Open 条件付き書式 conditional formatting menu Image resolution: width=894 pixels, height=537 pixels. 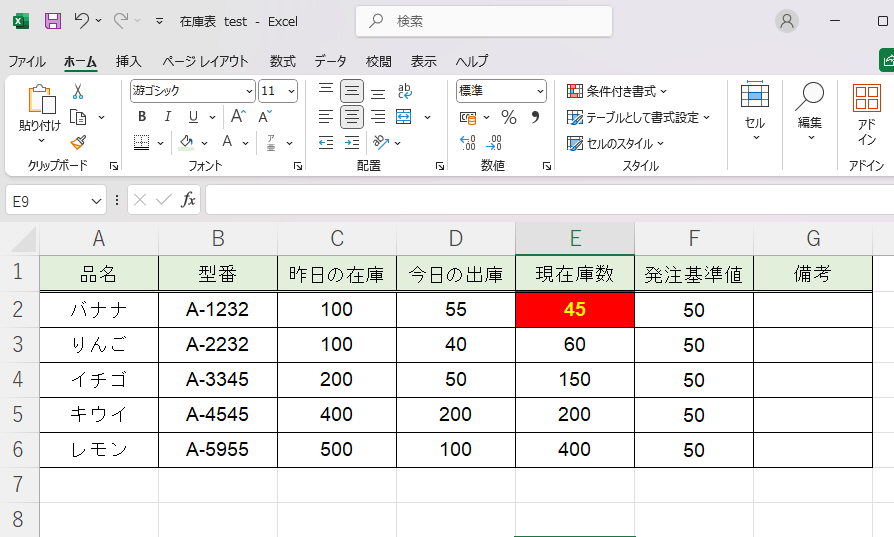[x=618, y=91]
